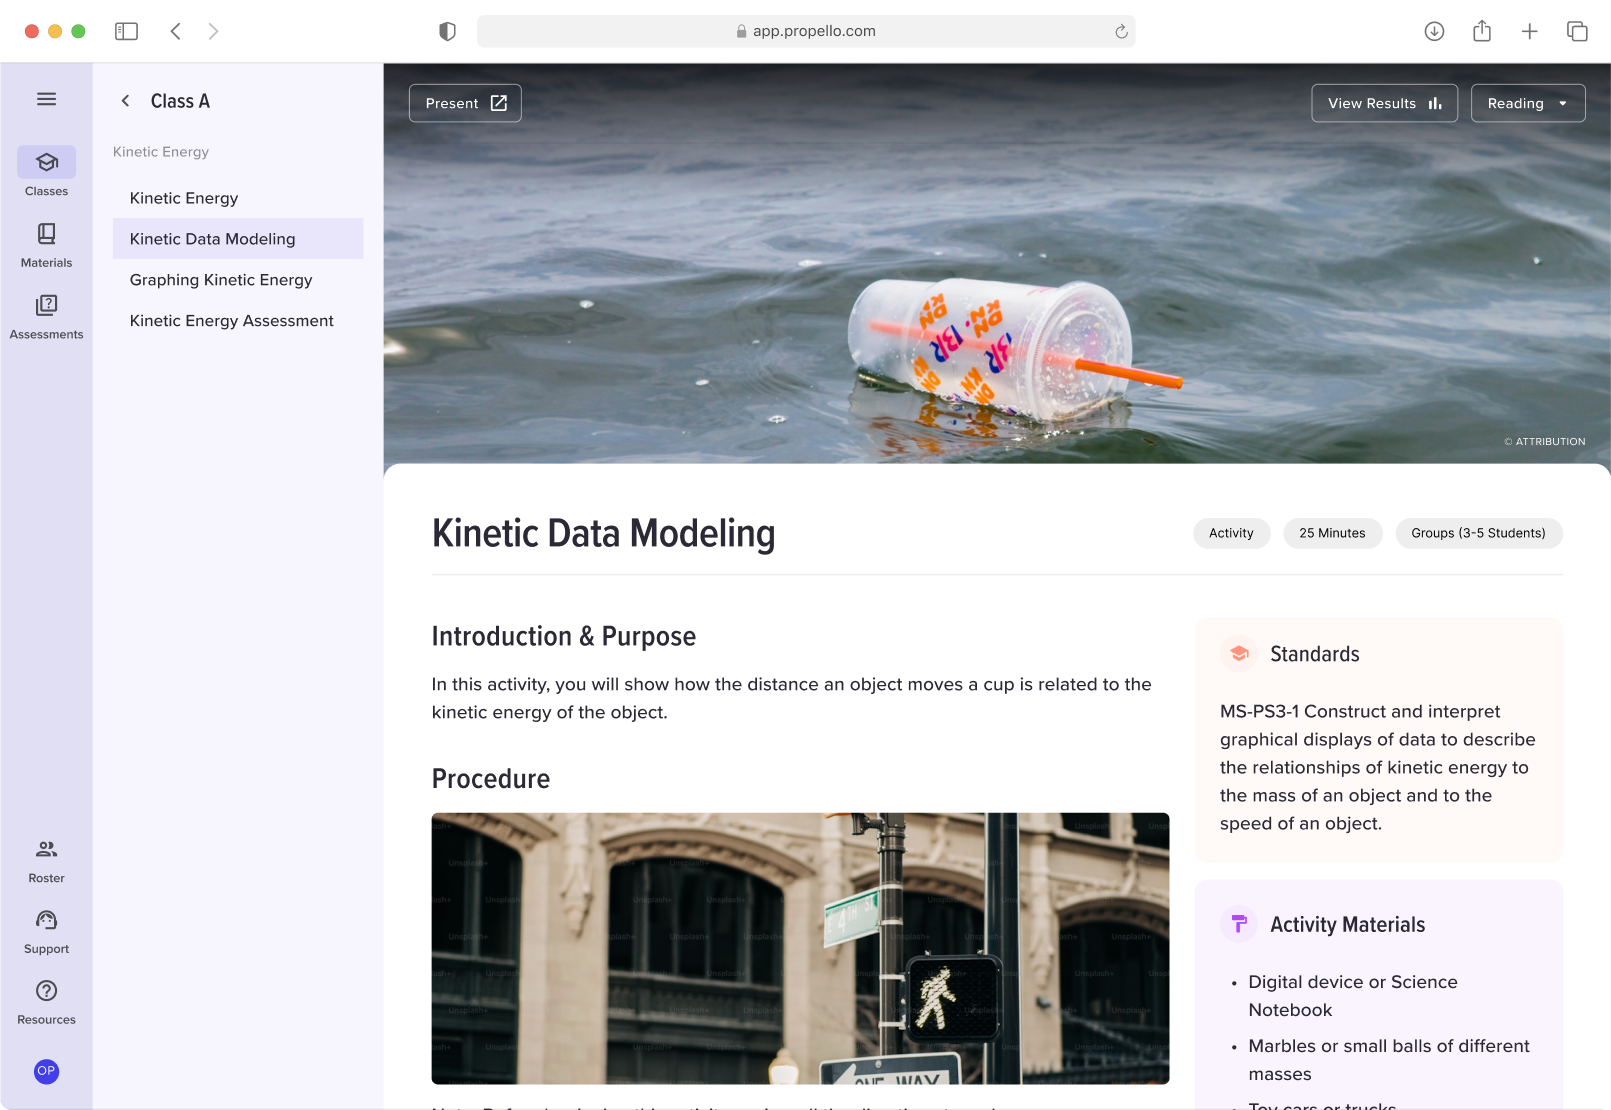This screenshot has width=1611, height=1110.
Task: Click the Procedure heading
Action: (490, 779)
